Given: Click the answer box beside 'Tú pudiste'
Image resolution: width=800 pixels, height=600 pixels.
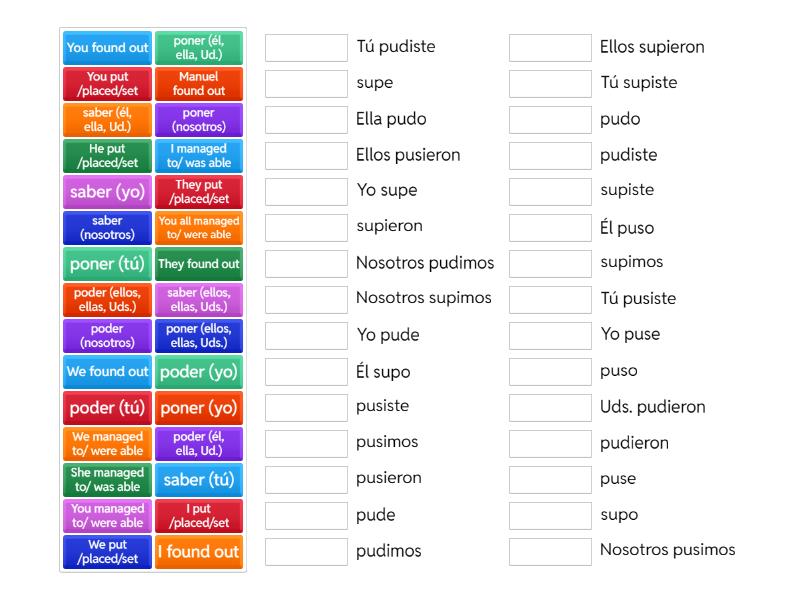Looking at the screenshot, I should (306, 48).
